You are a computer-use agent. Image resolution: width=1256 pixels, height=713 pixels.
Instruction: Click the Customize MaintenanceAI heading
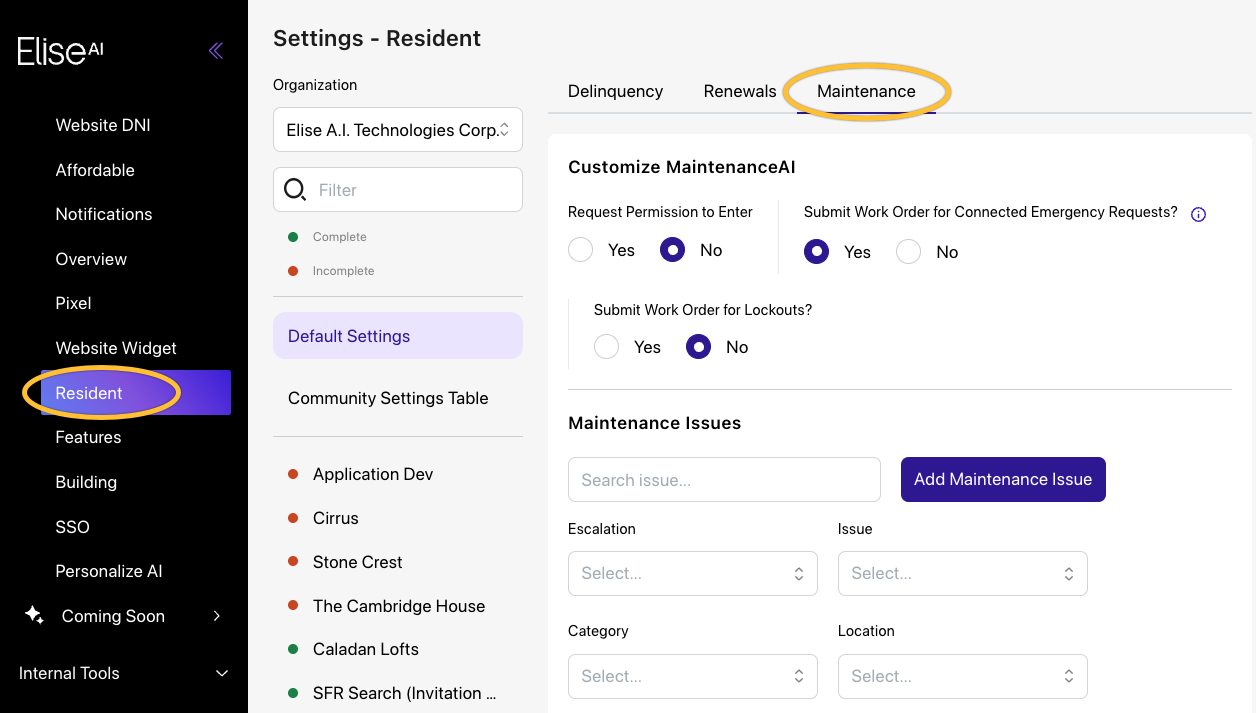coord(682,167)
